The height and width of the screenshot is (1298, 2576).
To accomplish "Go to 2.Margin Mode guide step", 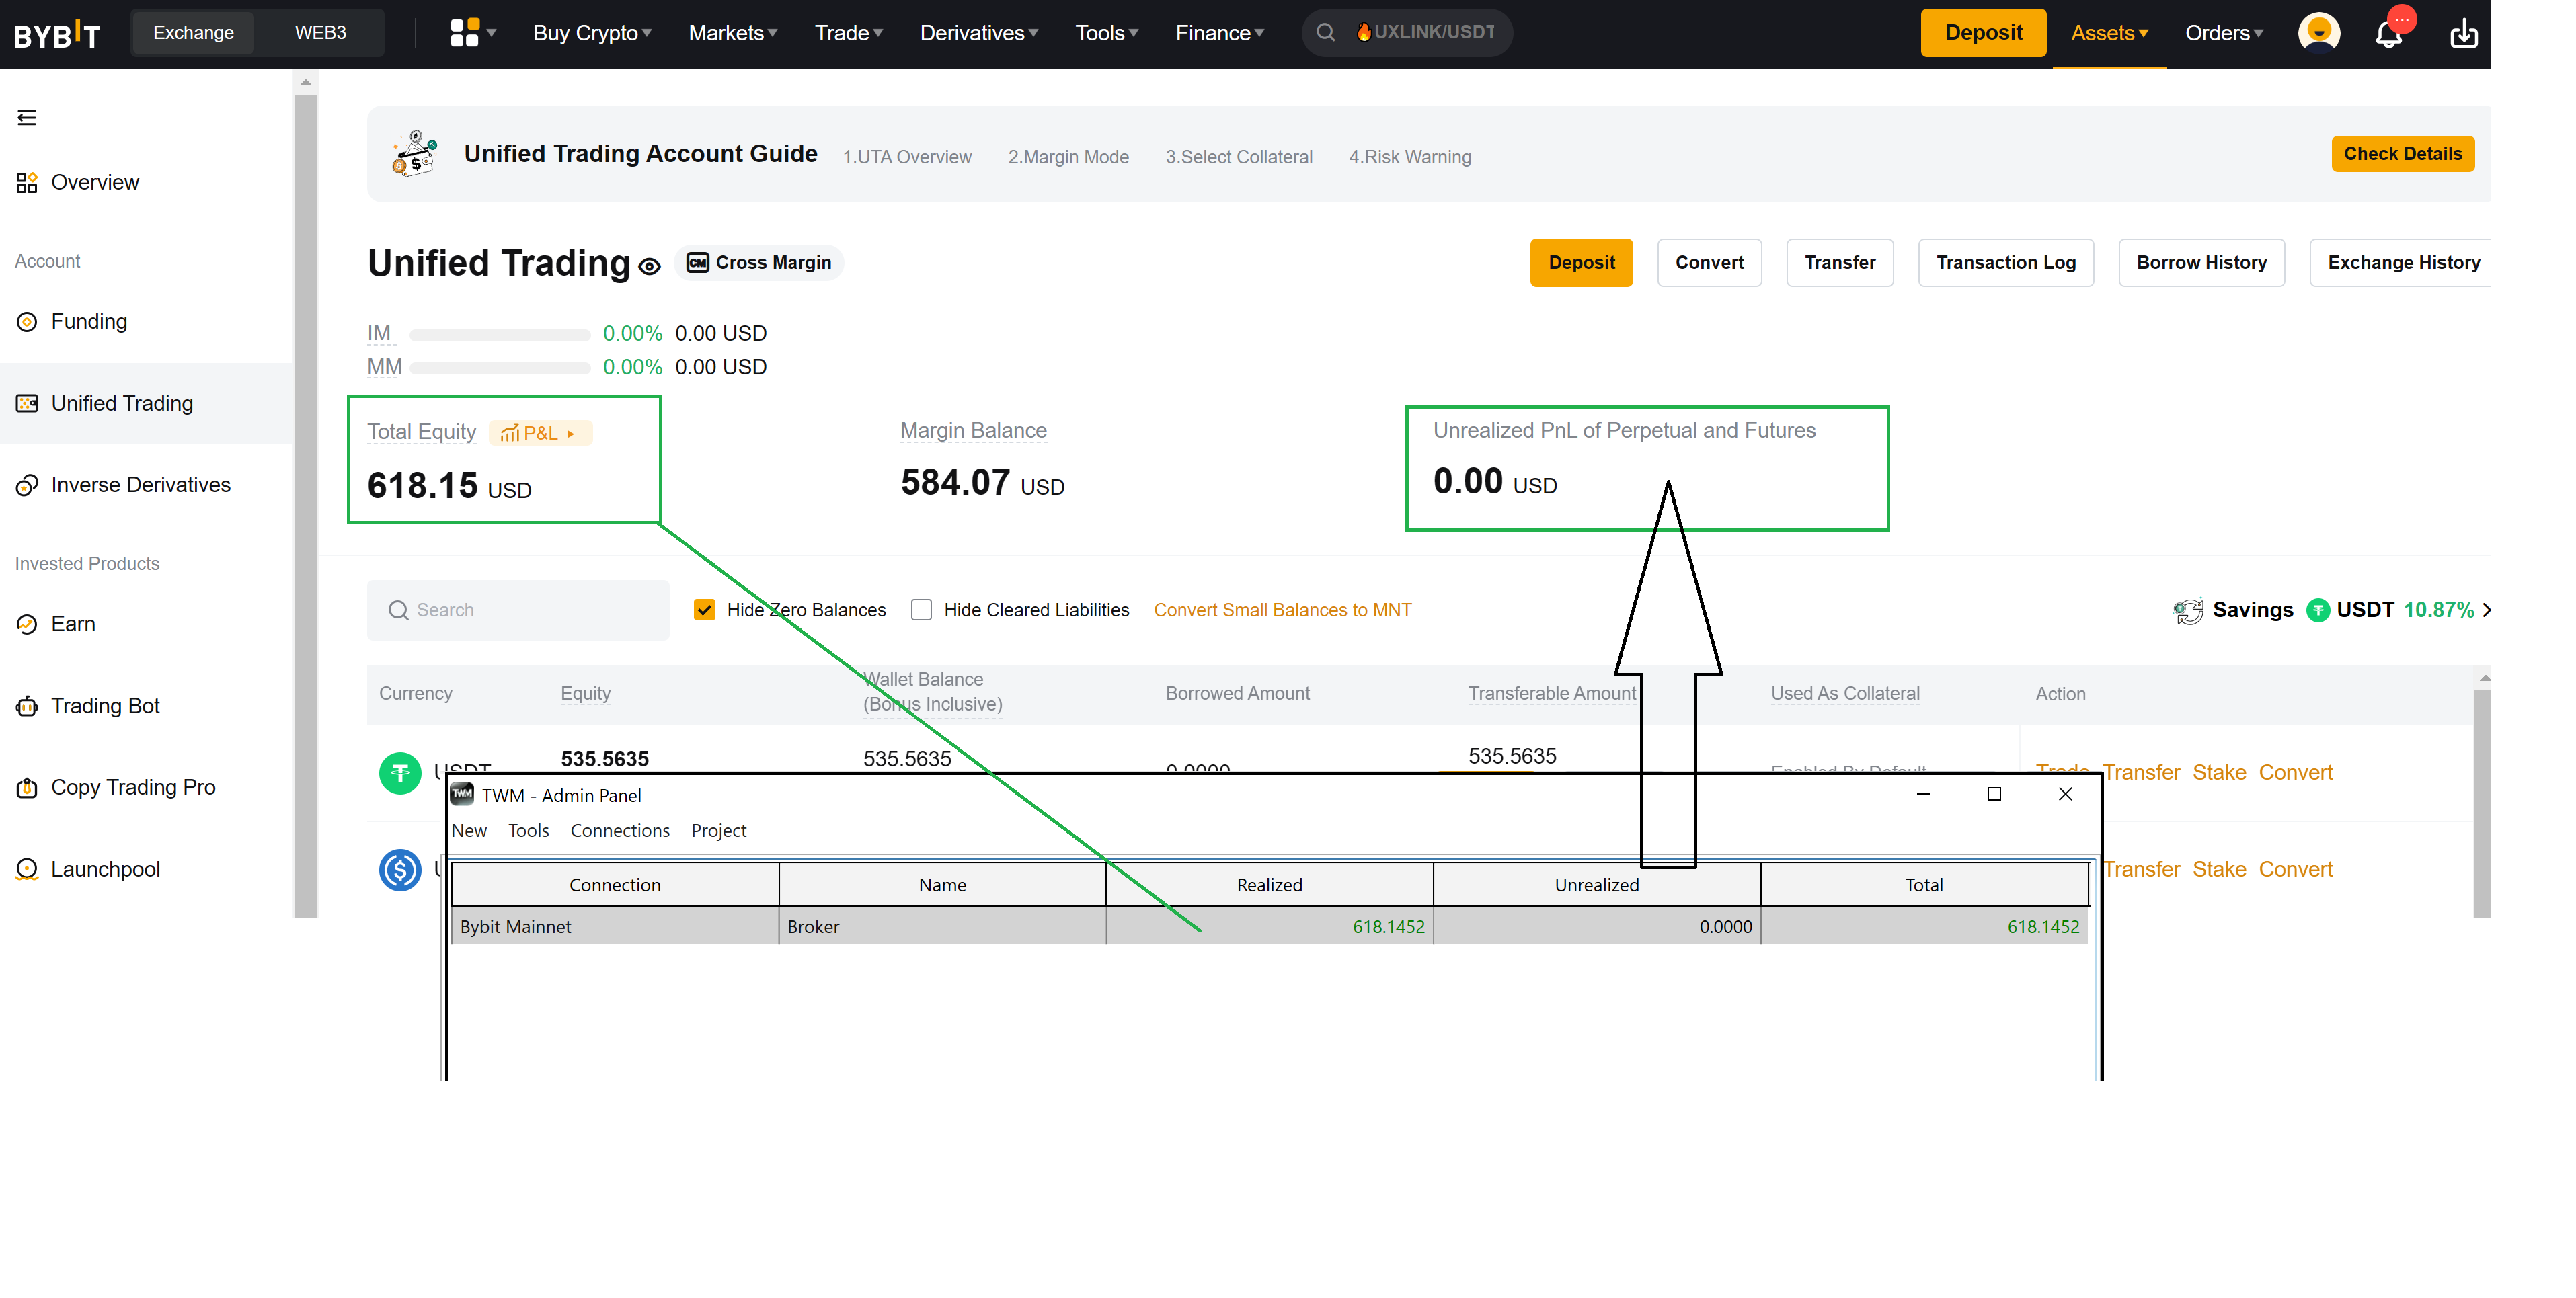I will pos(1068,157).
